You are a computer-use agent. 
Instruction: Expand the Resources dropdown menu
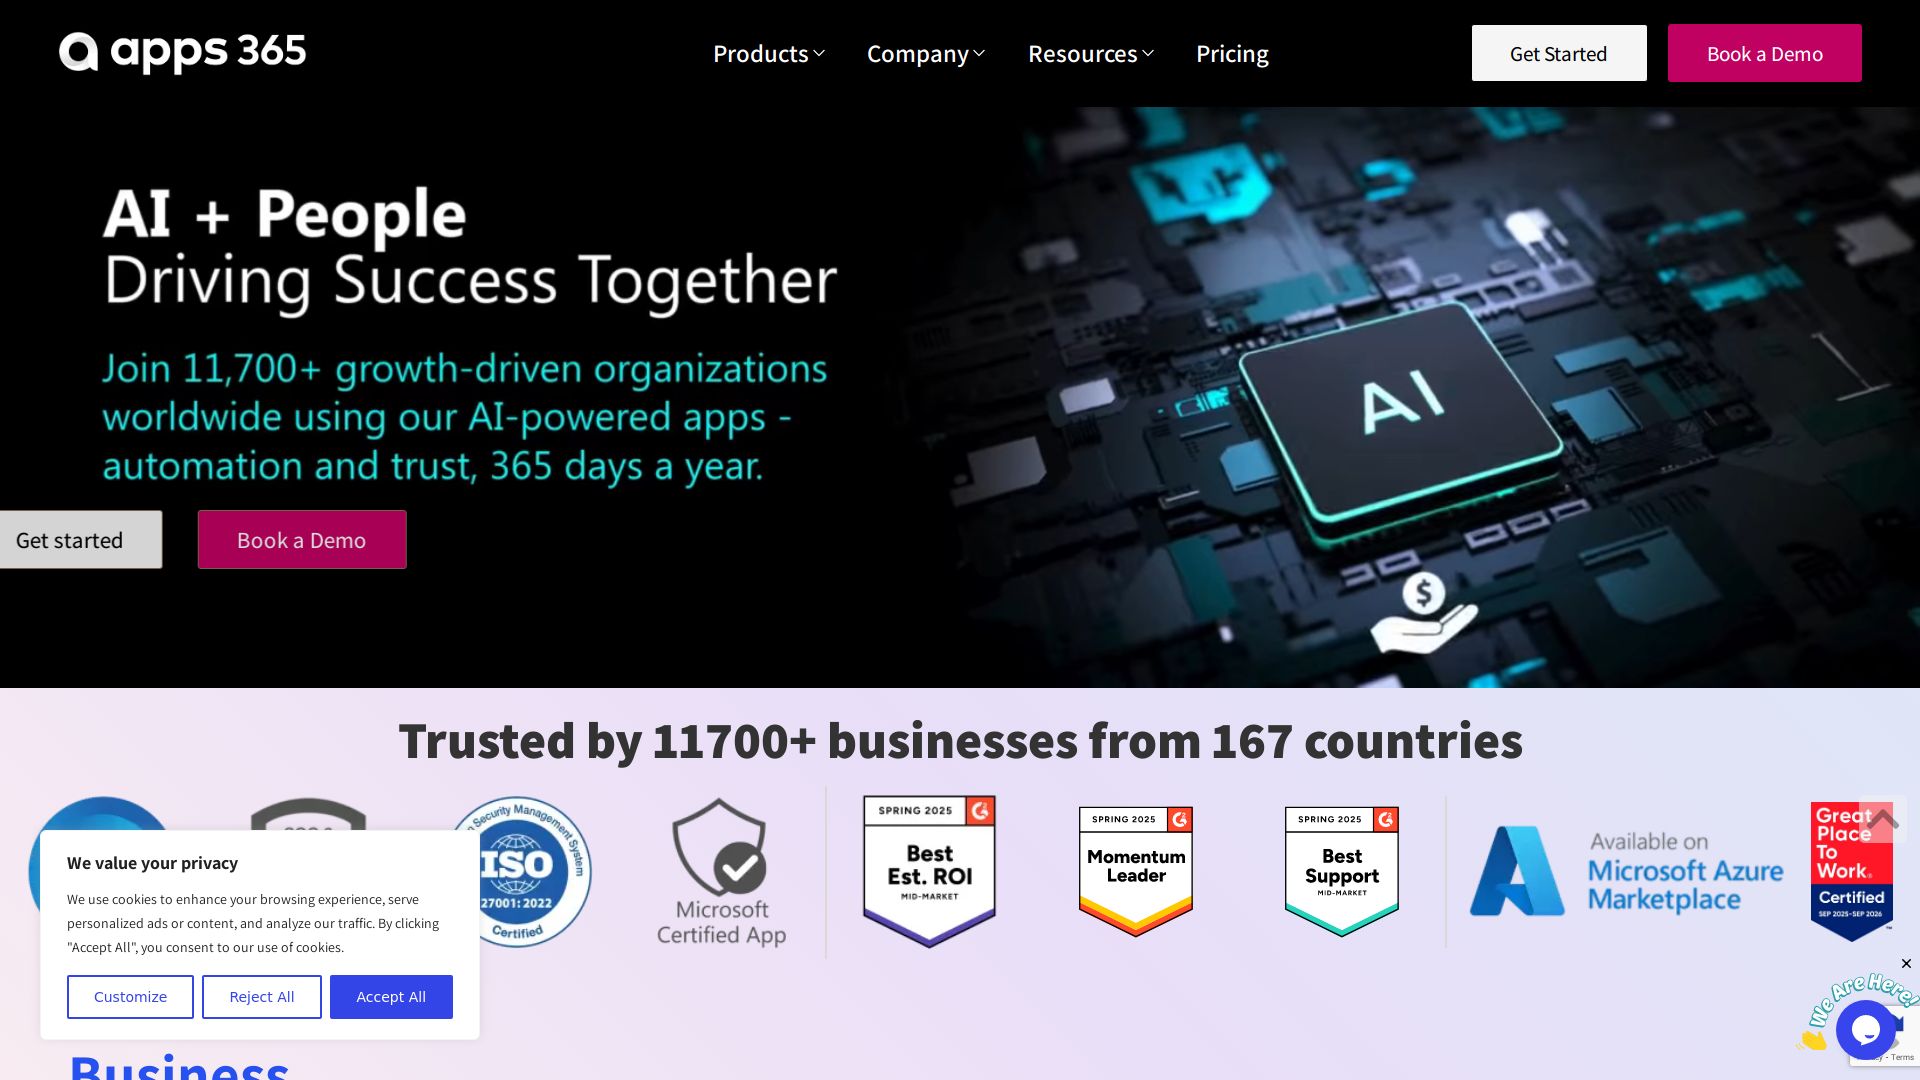tap(1091, 54)
